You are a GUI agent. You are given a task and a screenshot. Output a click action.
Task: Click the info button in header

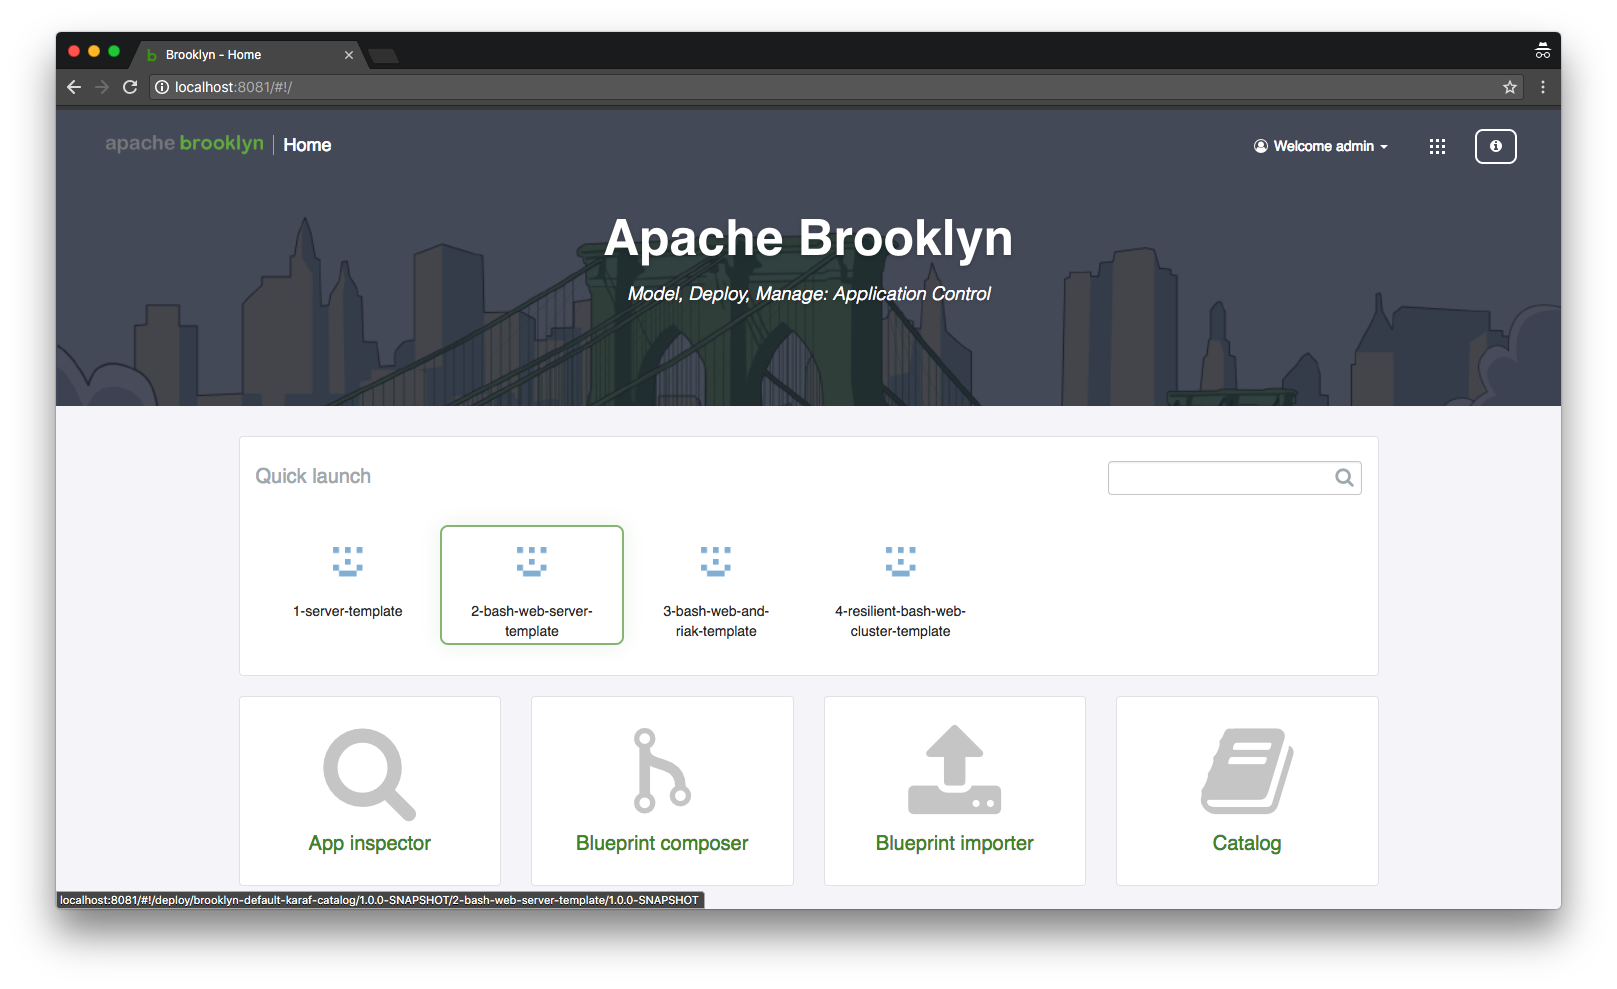click(x=1495, y=147)
